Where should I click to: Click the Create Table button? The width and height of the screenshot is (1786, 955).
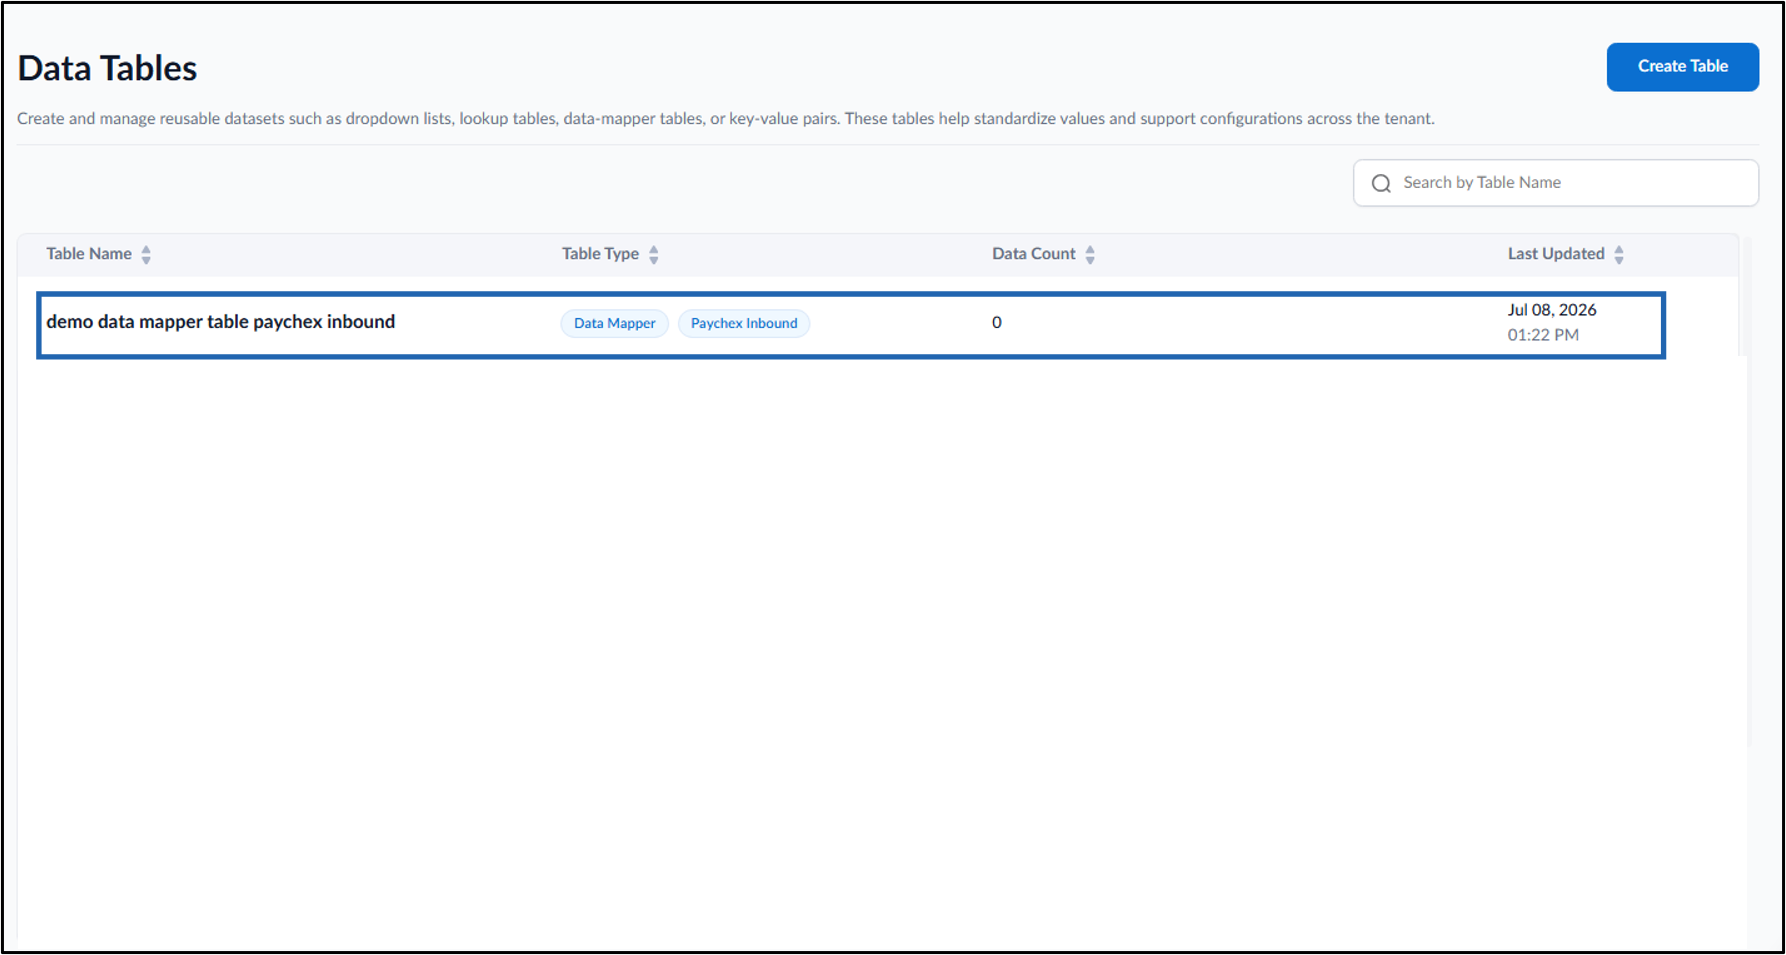1682,67
